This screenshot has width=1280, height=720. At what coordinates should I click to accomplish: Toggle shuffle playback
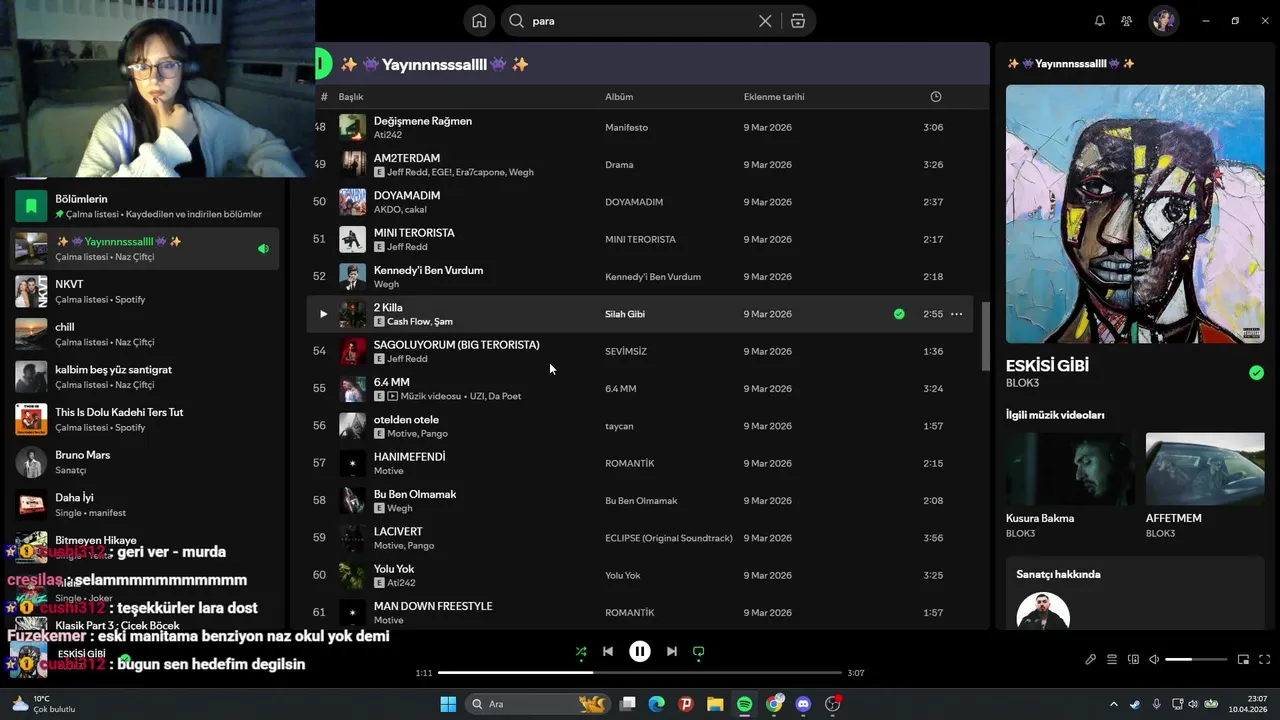click(x=581, y=652)
